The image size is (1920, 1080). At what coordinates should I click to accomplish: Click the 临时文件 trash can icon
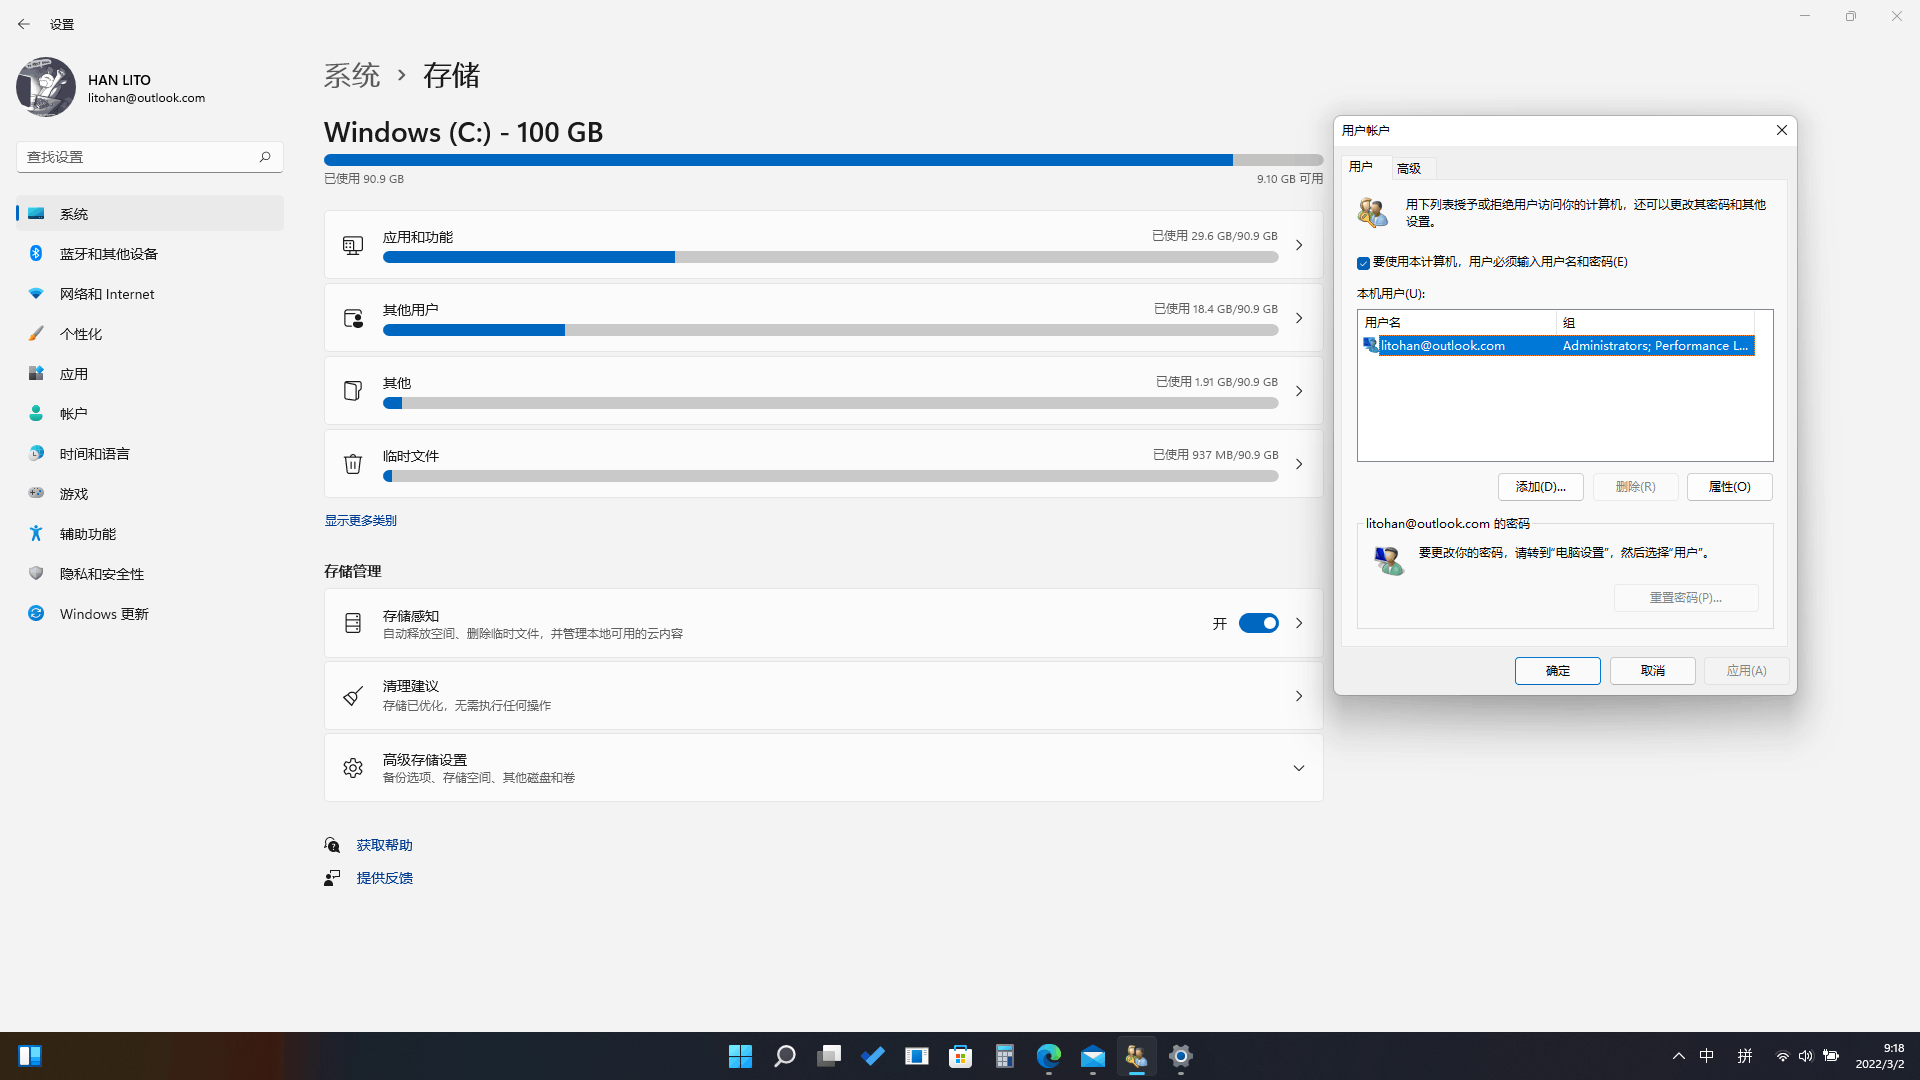click(x=352, y=464)
